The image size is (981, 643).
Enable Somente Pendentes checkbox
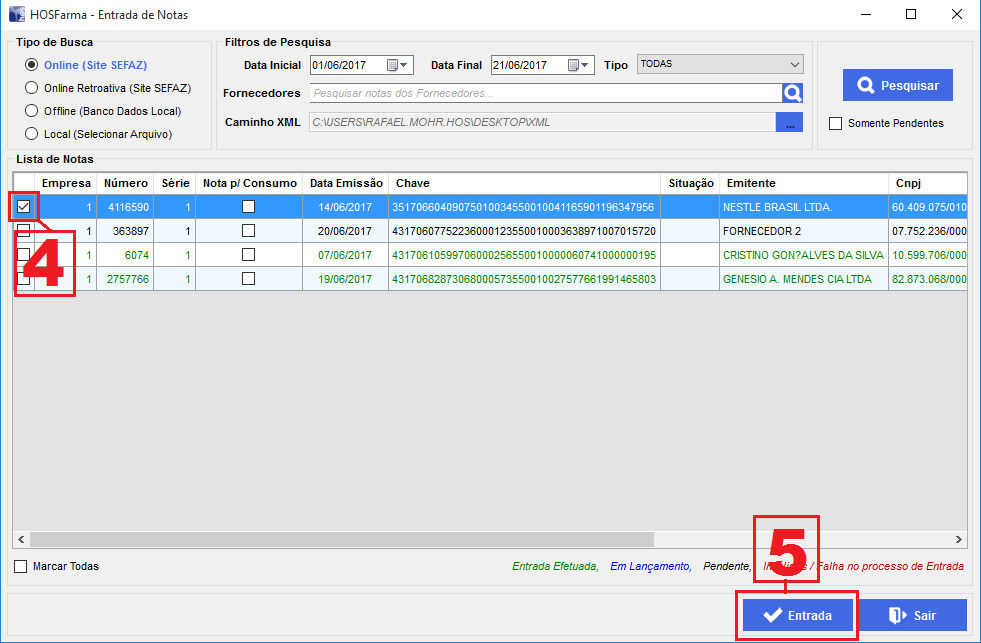[836, 123]
